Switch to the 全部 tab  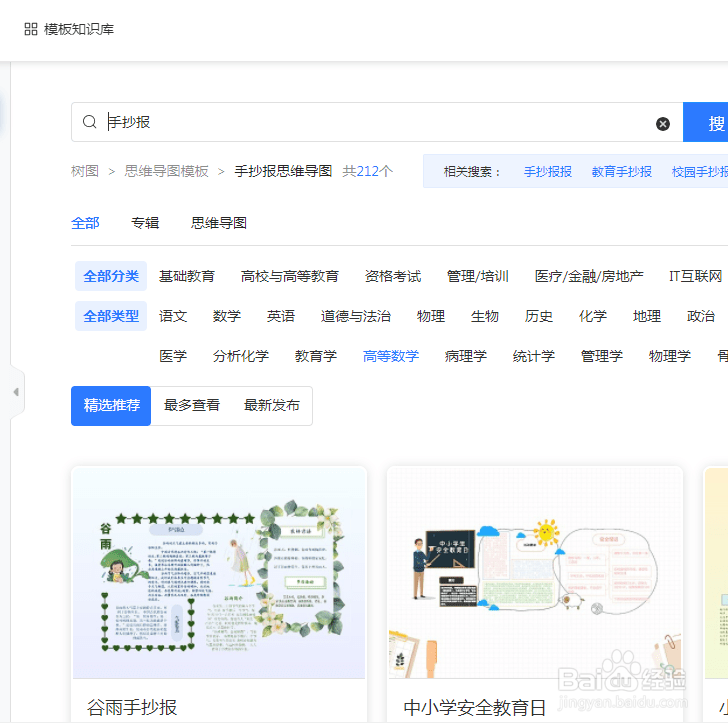[85, 223]
